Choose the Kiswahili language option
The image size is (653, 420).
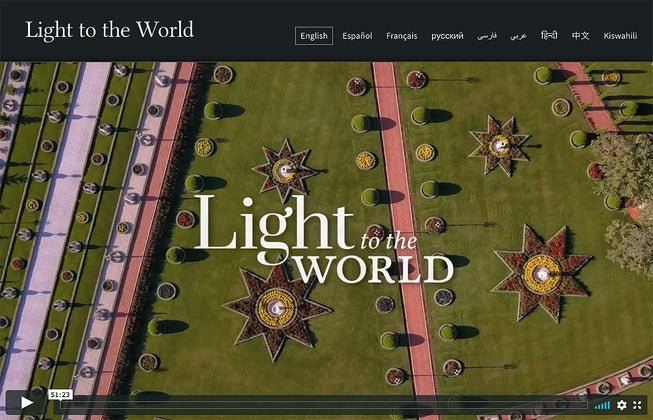coord(620,36)
